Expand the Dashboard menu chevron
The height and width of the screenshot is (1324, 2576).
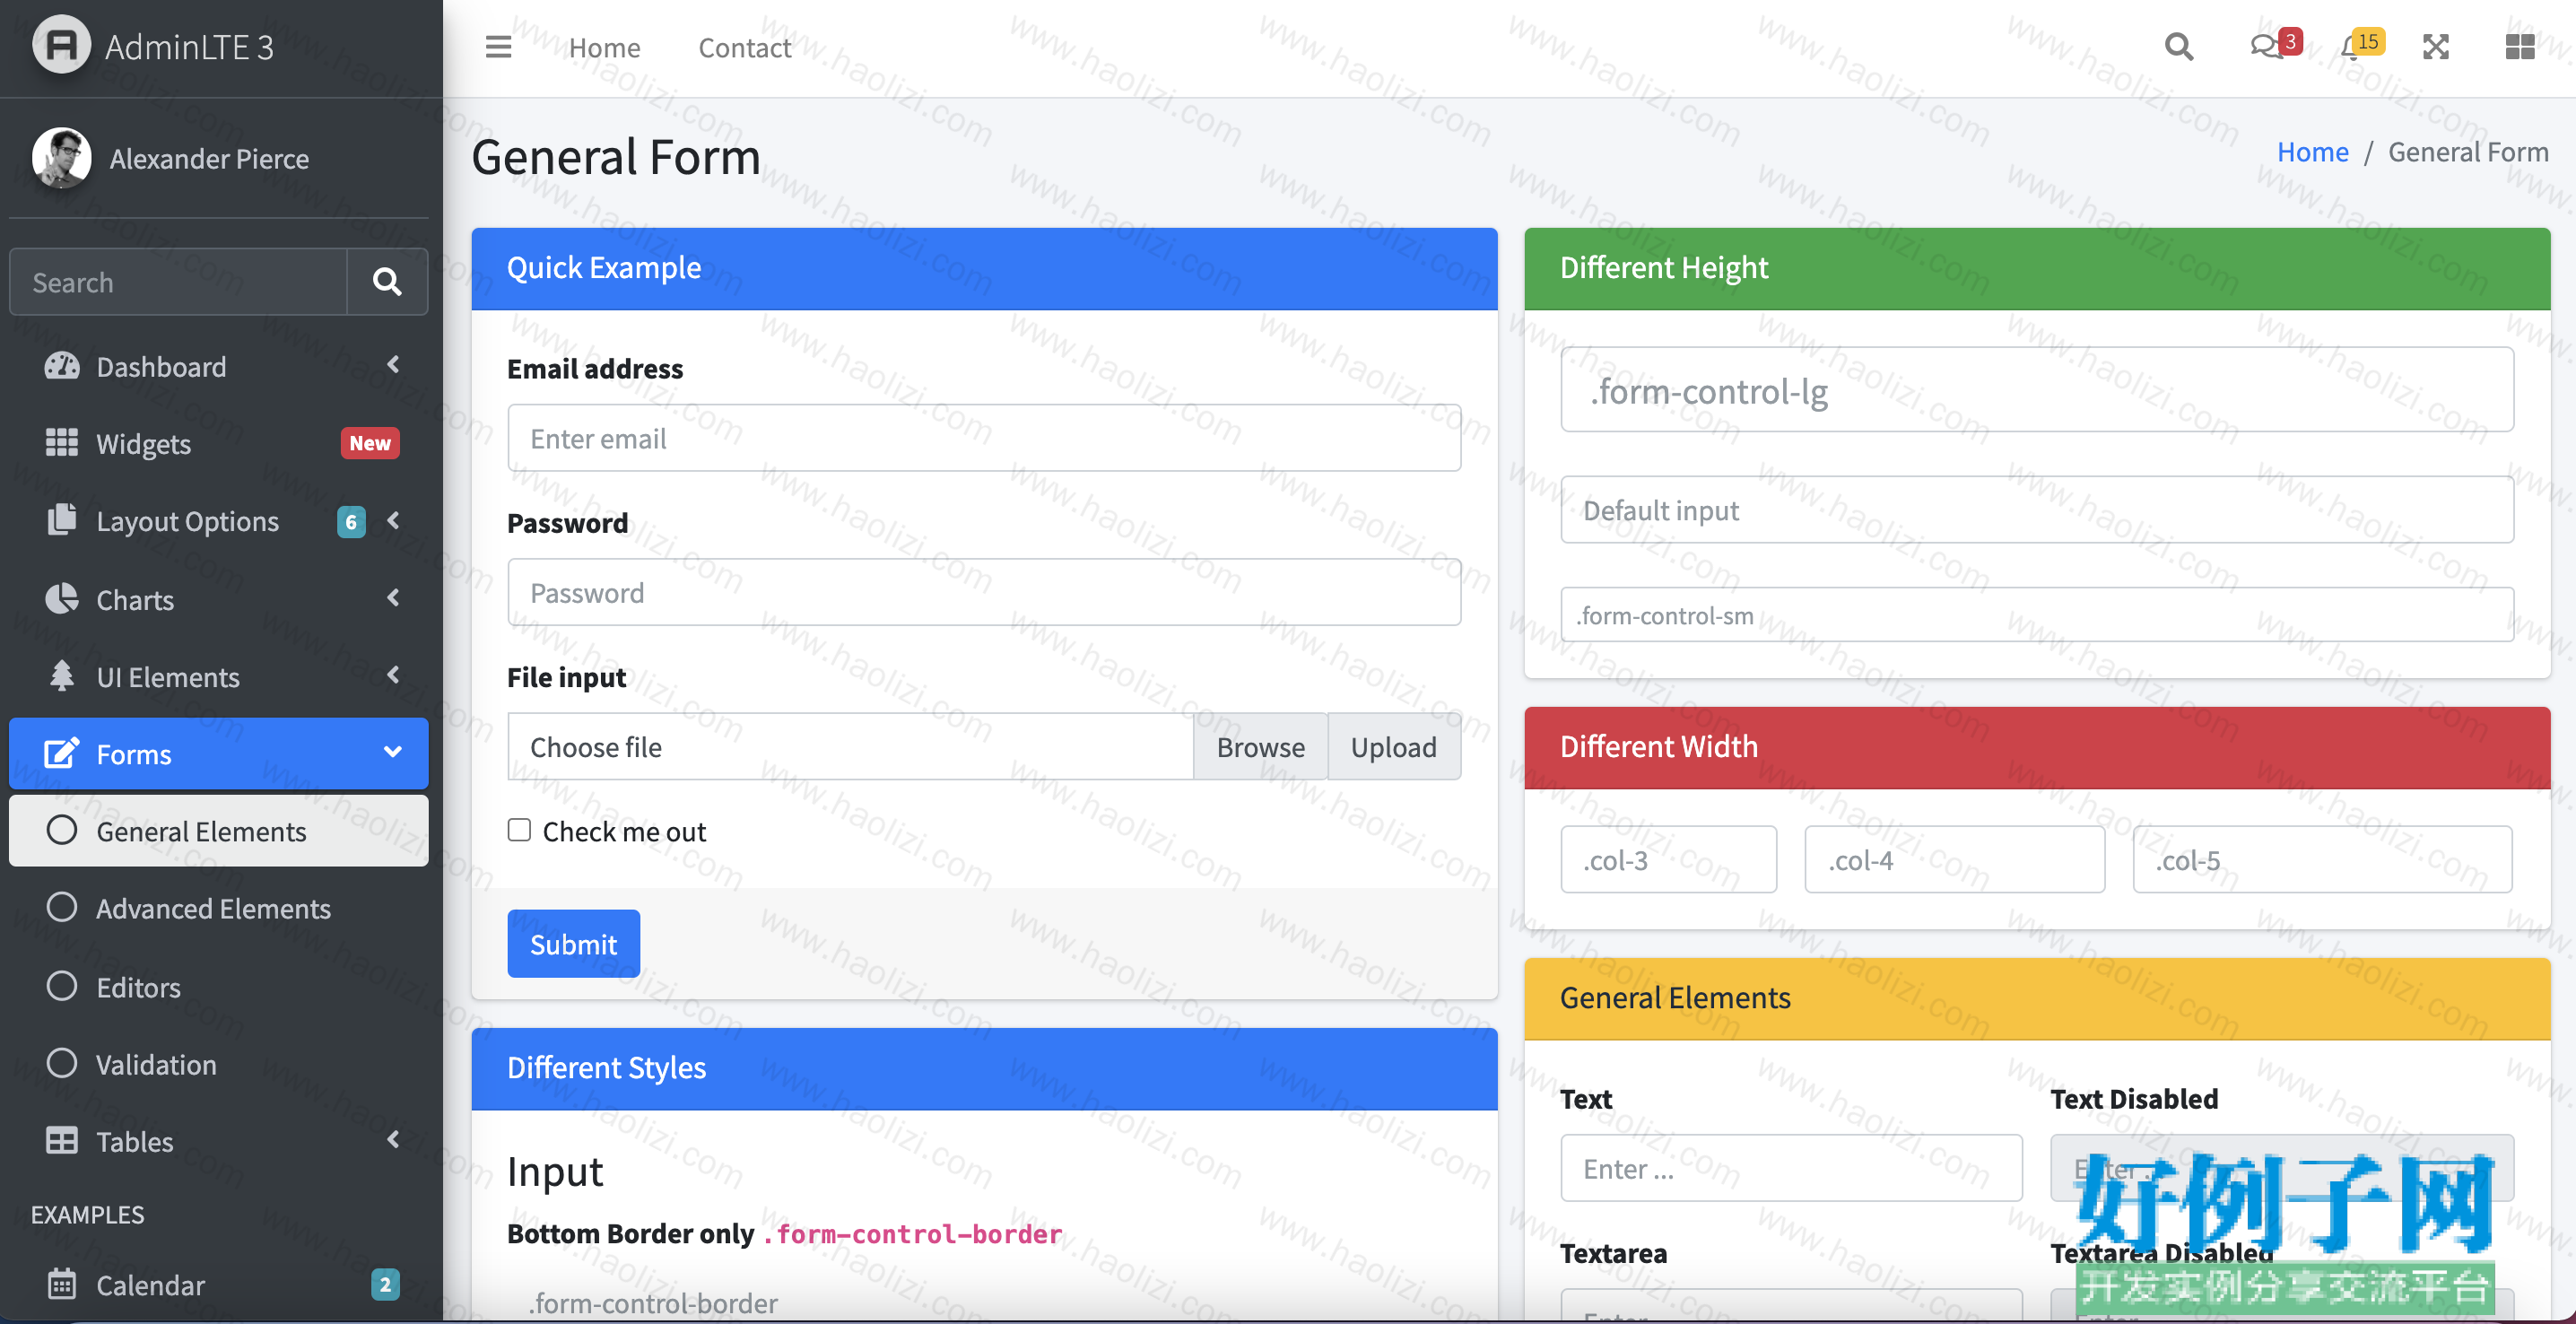click(393, 365)
